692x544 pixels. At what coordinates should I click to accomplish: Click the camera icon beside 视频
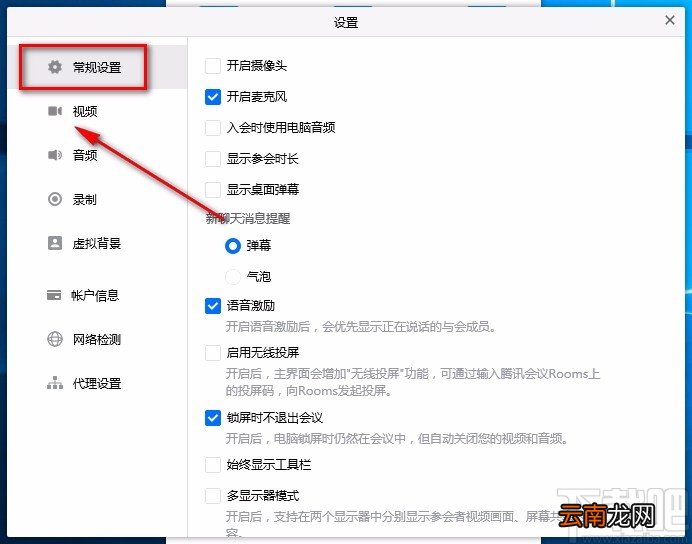click(x=55, y=111)
